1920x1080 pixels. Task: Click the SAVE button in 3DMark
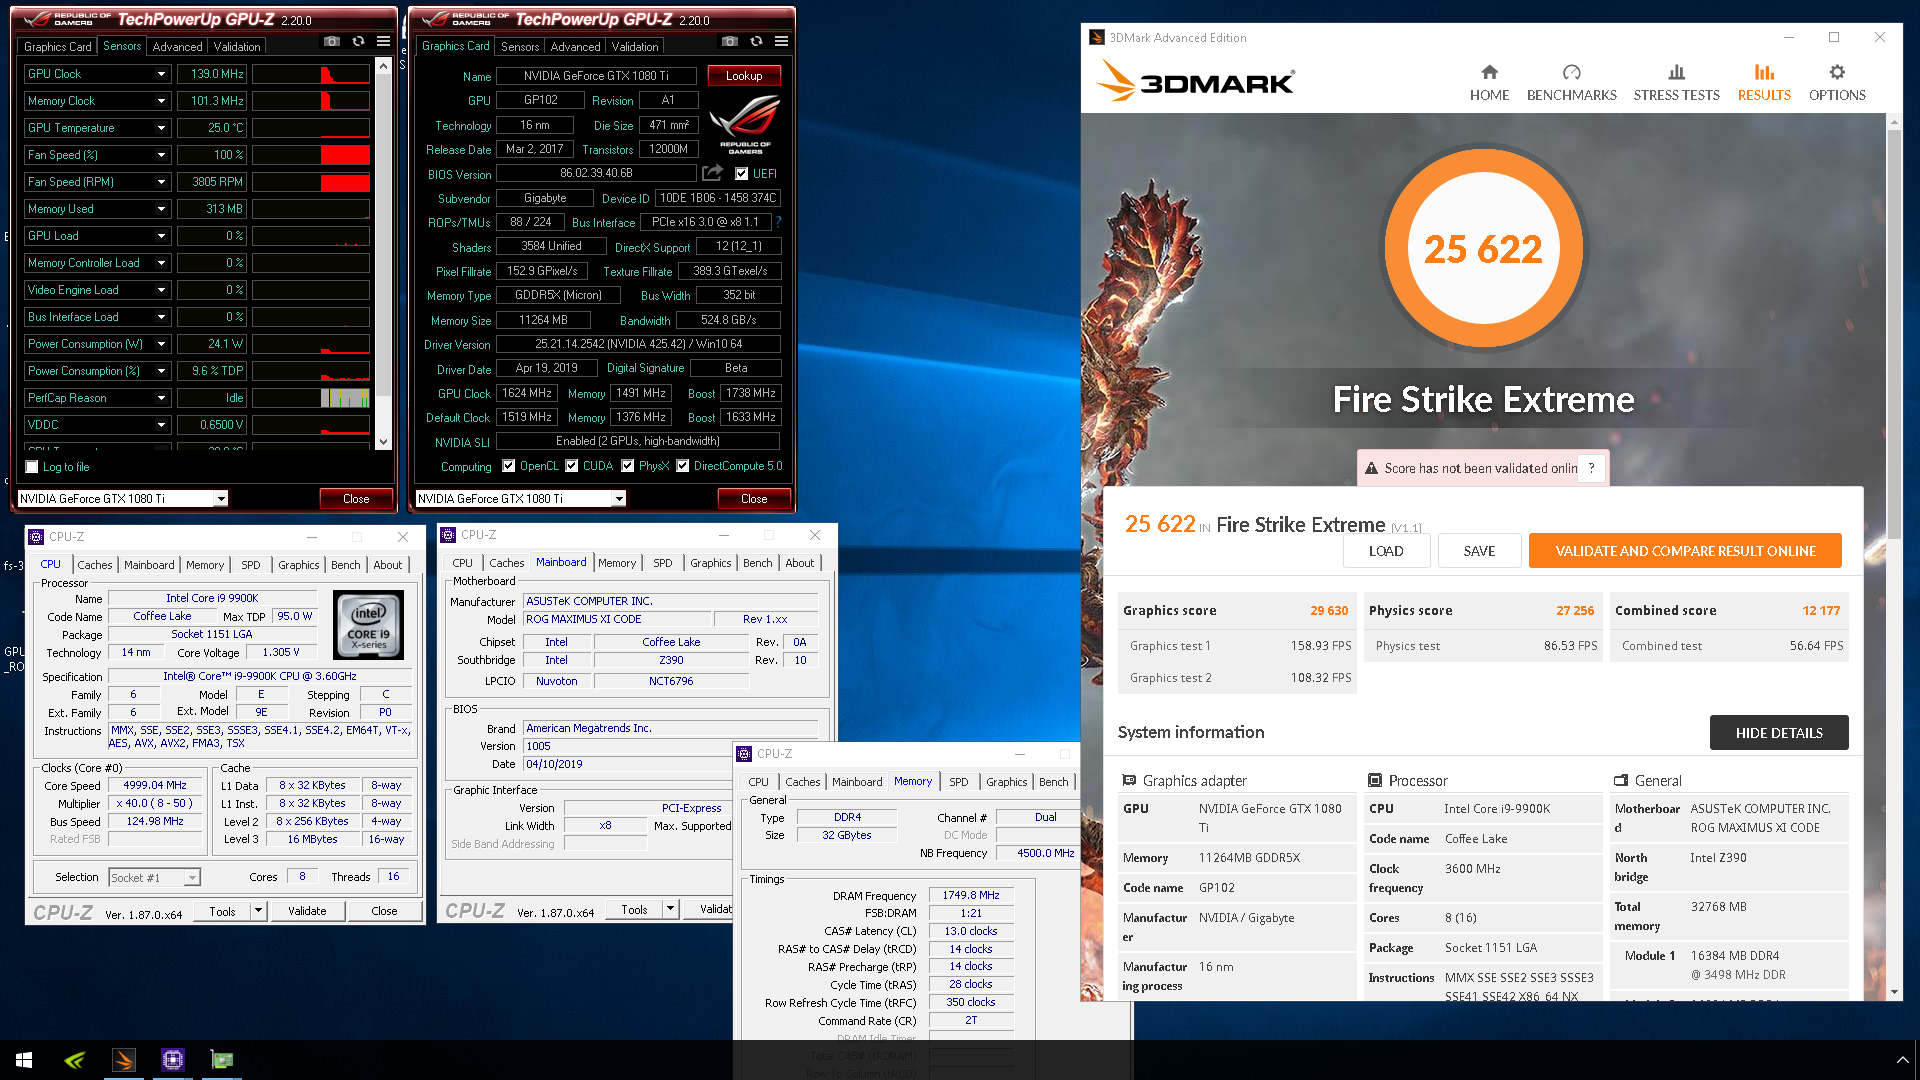[1479, 551]
